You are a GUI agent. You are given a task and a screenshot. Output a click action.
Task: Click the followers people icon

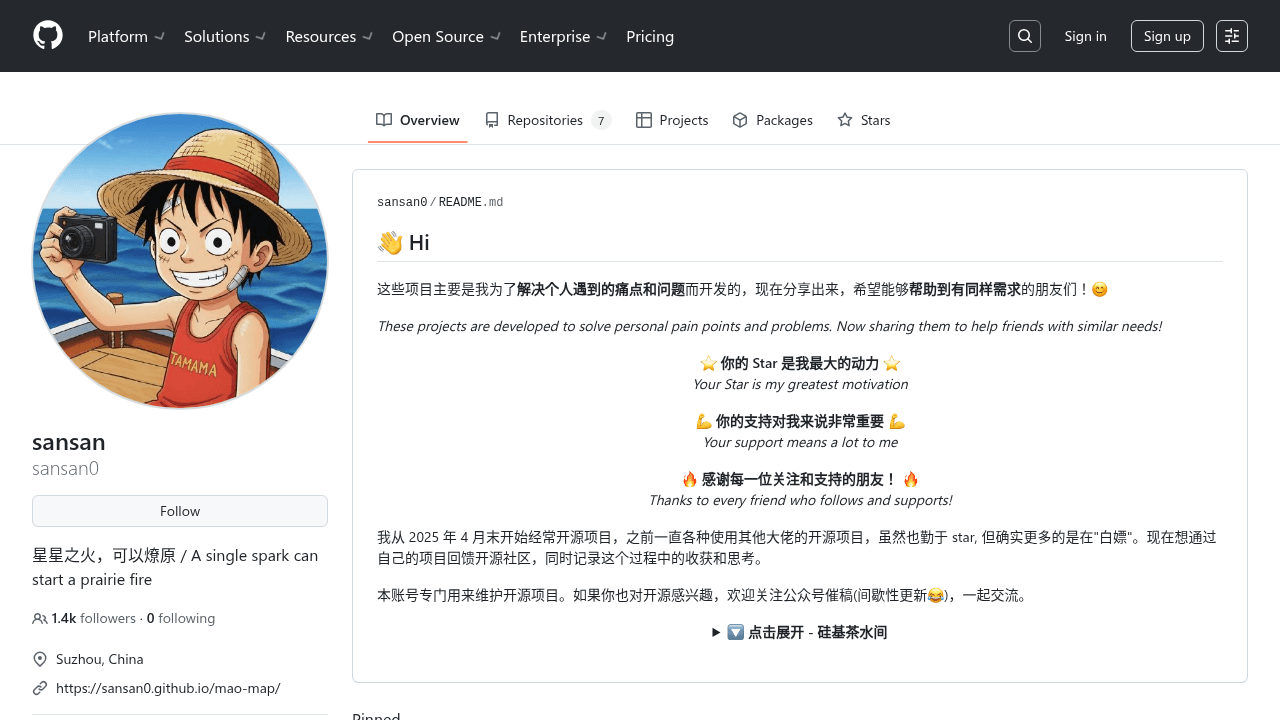(x=39, y=618)
